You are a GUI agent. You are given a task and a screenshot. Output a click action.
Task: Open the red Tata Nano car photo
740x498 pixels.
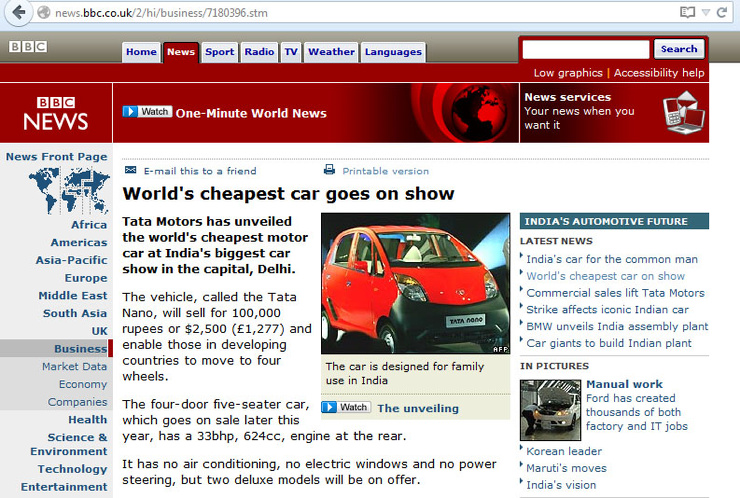[415, 283]
